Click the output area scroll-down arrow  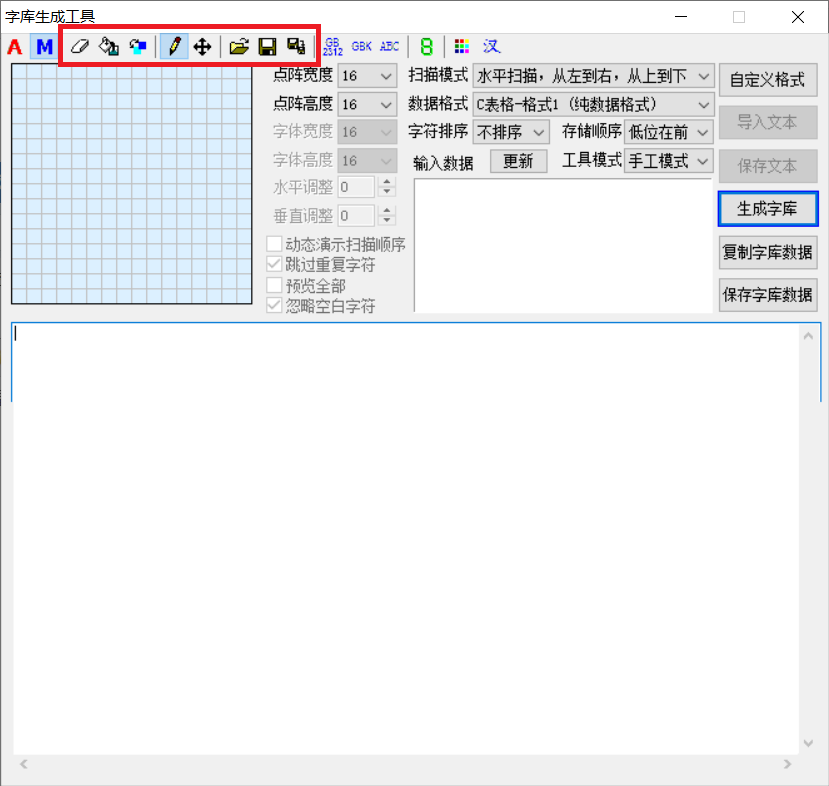click(x=808, y=743)
